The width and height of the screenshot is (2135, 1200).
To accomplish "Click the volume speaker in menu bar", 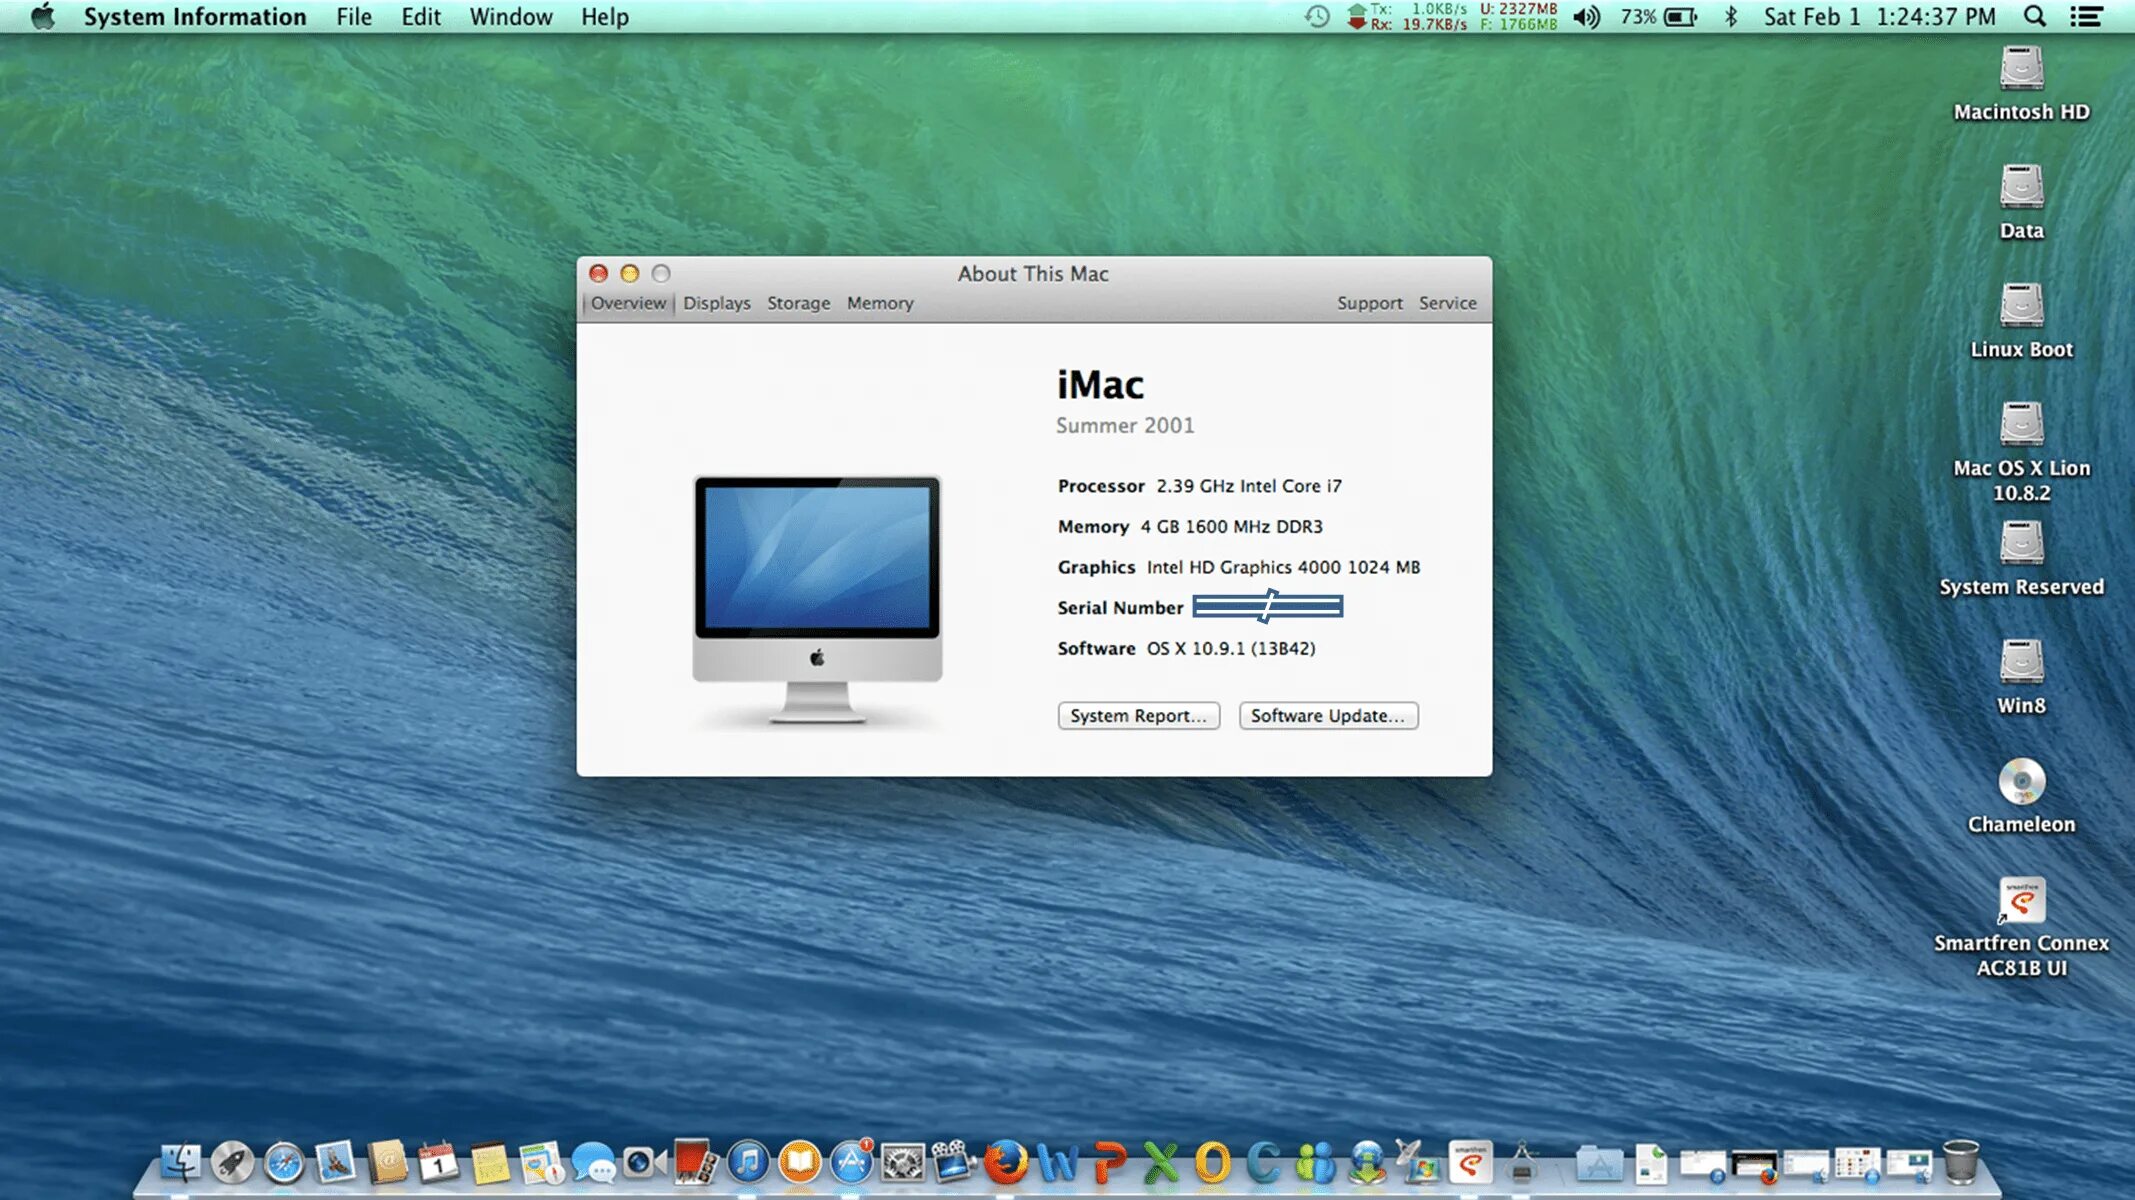I will tap(1586, 17).
